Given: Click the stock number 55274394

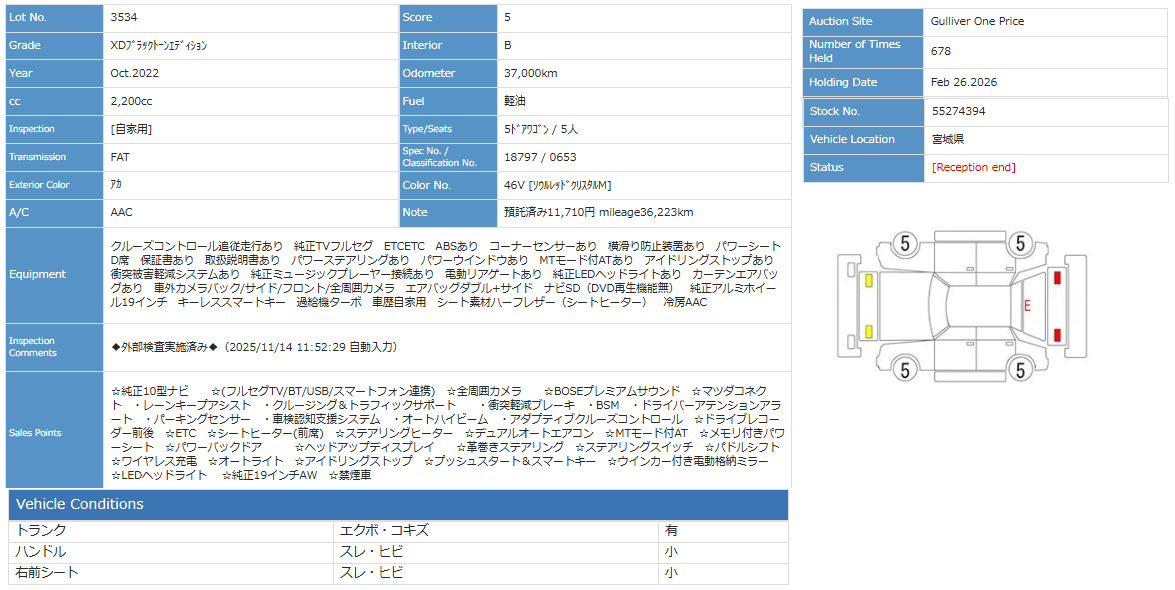Looking at the screenshot, I should [x=958, y=111].
